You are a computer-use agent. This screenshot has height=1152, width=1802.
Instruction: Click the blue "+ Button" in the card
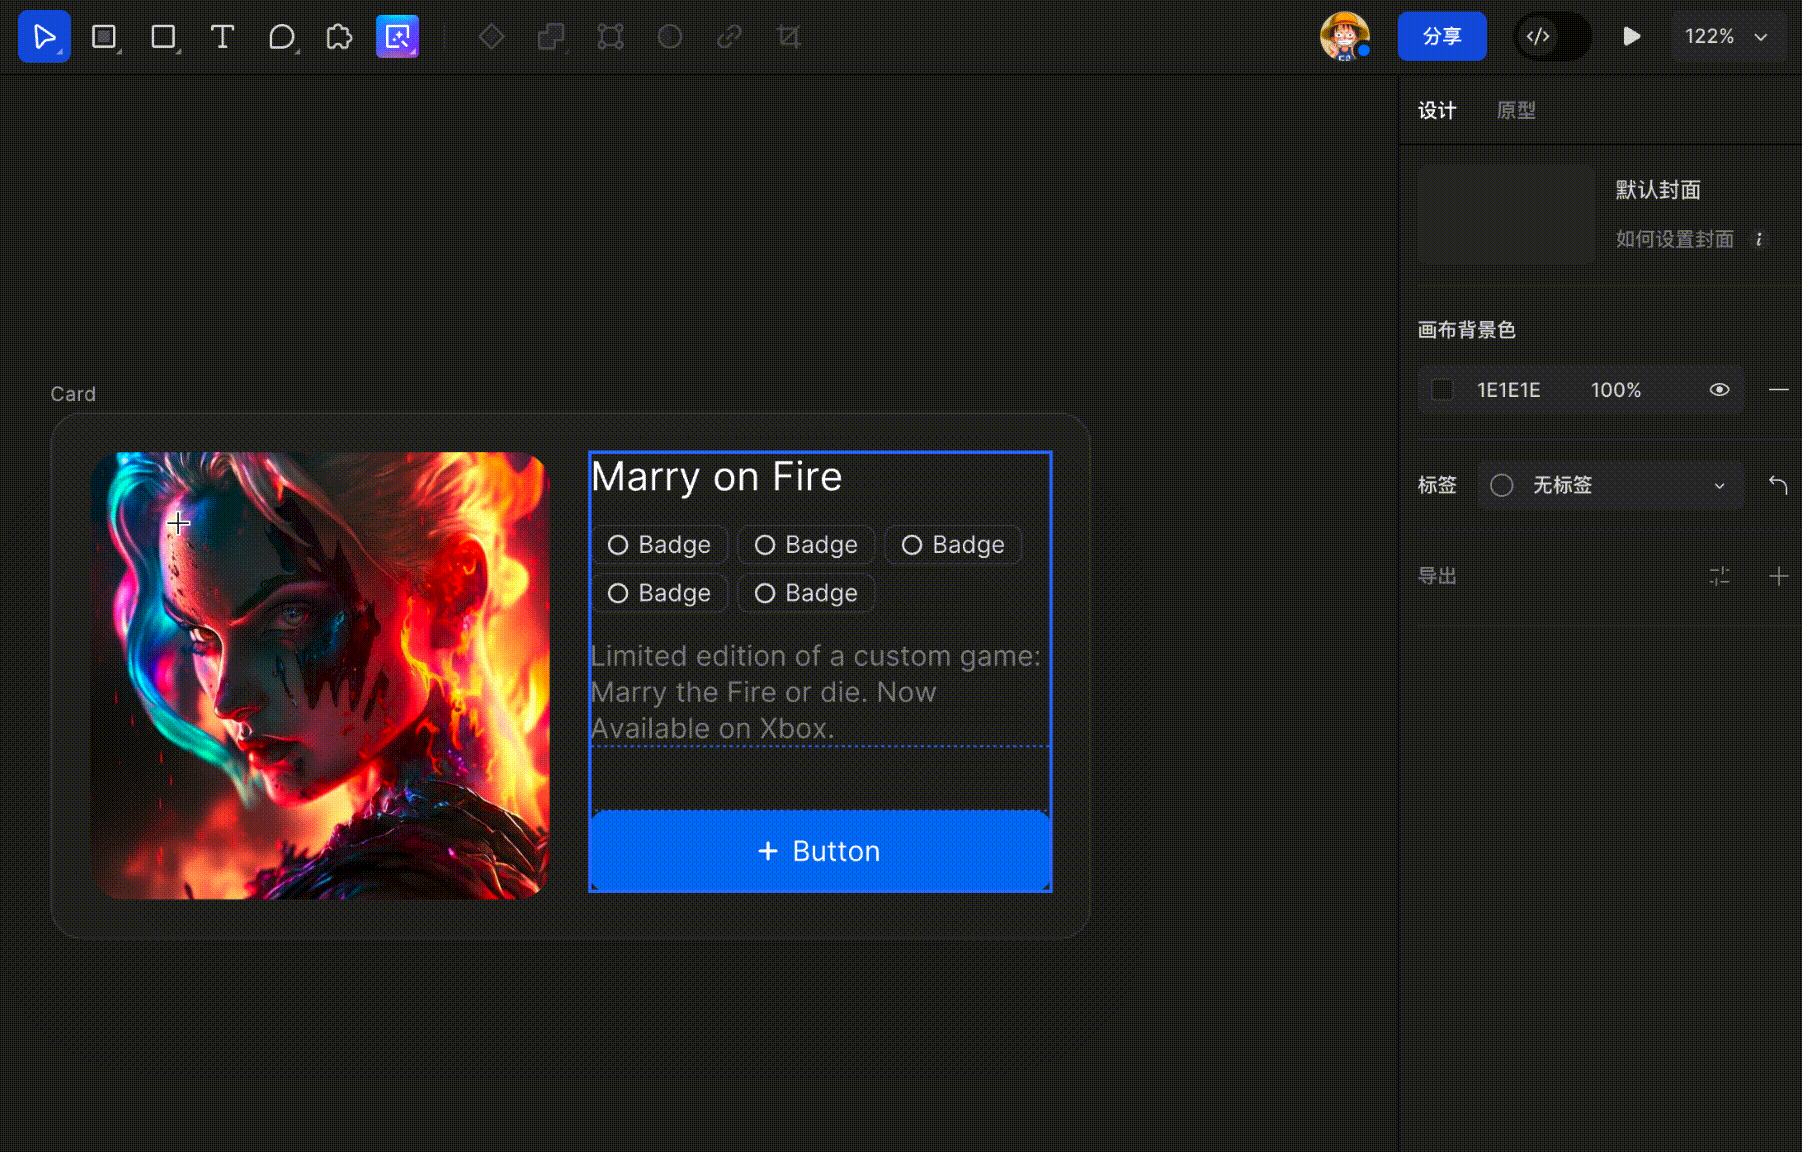coord(820,851)
